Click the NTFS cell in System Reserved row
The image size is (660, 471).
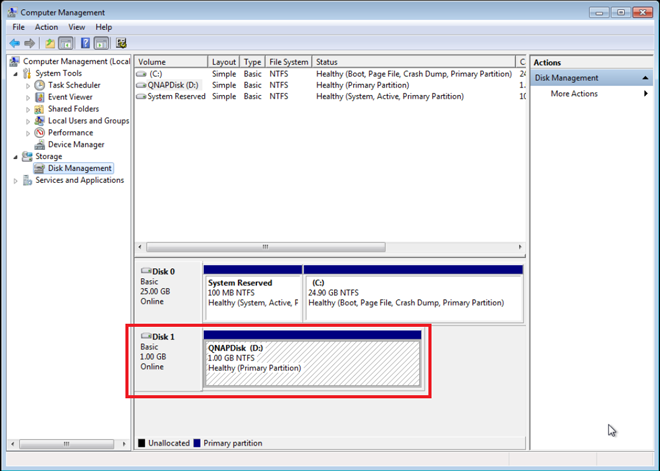279,96
